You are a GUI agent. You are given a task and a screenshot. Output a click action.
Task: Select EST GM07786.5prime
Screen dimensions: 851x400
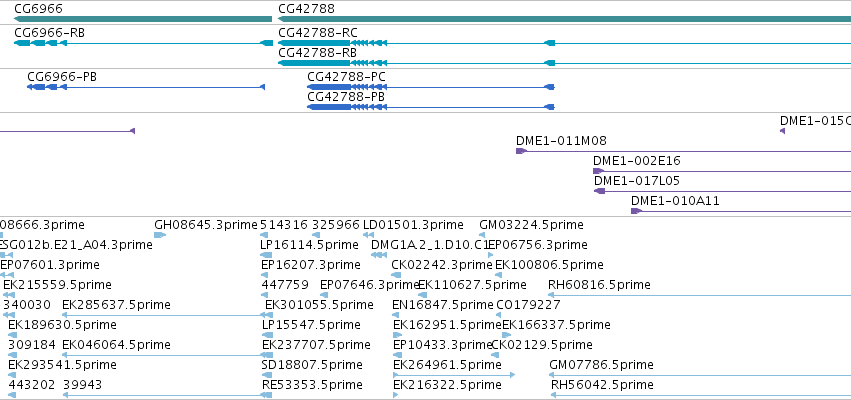[x=601, y=366]
